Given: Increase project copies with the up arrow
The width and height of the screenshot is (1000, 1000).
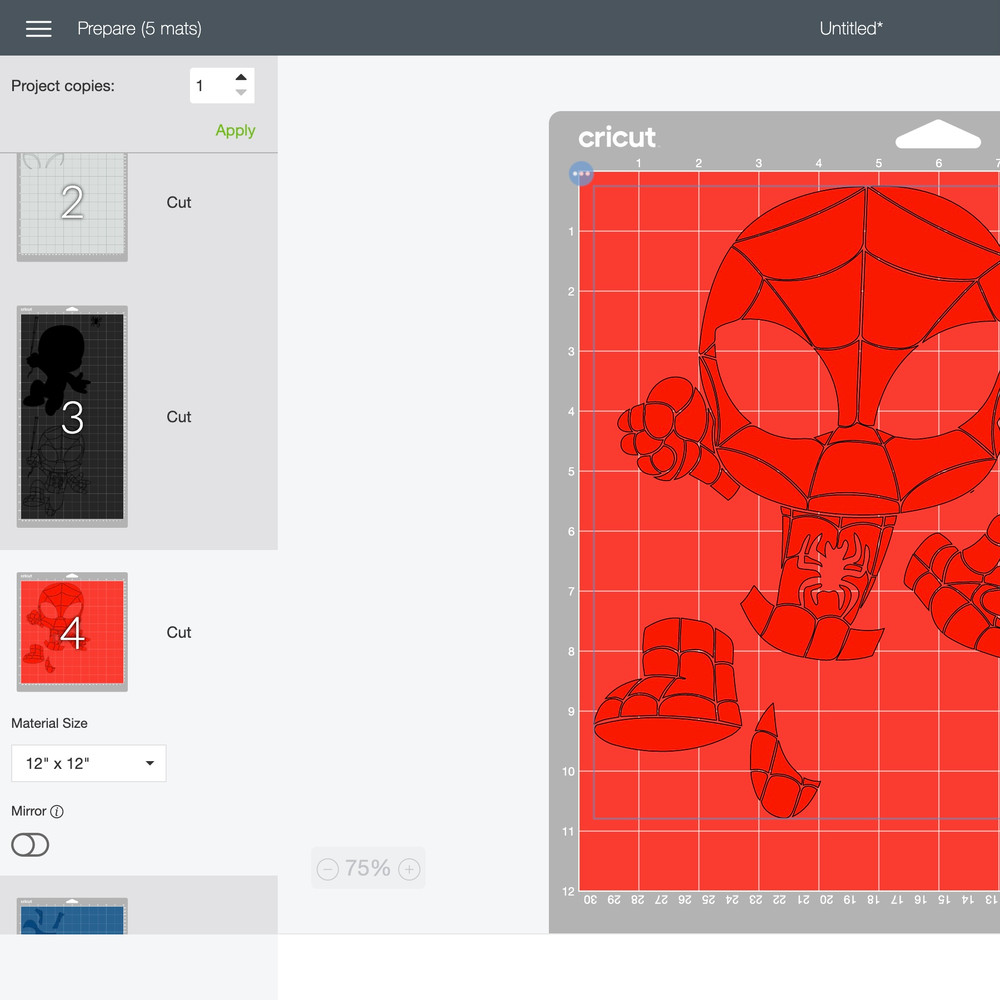Looking at the screenshot, I should click(x=241, y=77).
